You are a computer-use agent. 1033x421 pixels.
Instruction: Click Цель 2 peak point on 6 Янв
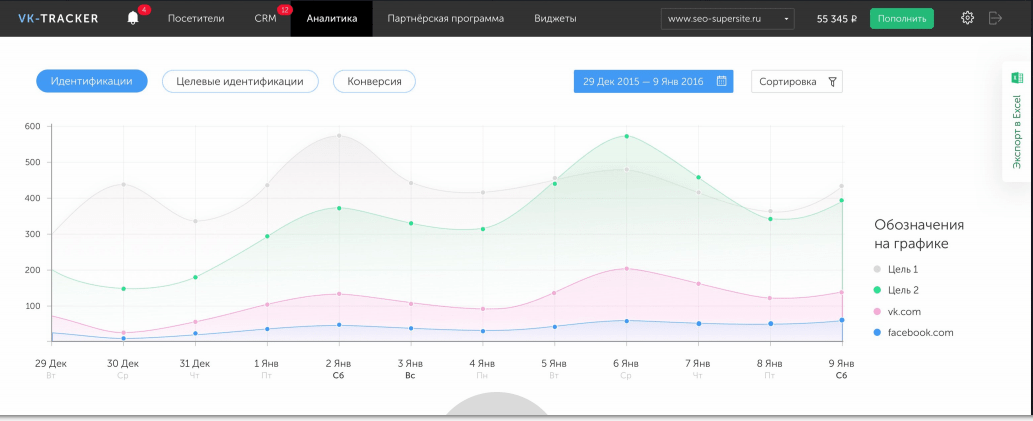[626, 136]
